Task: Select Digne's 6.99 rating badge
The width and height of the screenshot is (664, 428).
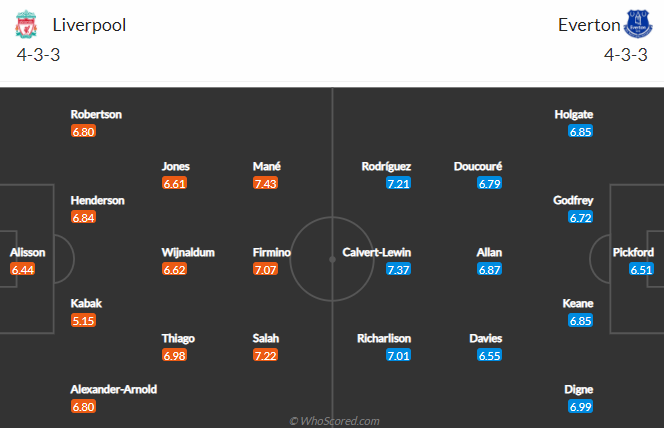Action: [x=581, y=406]
